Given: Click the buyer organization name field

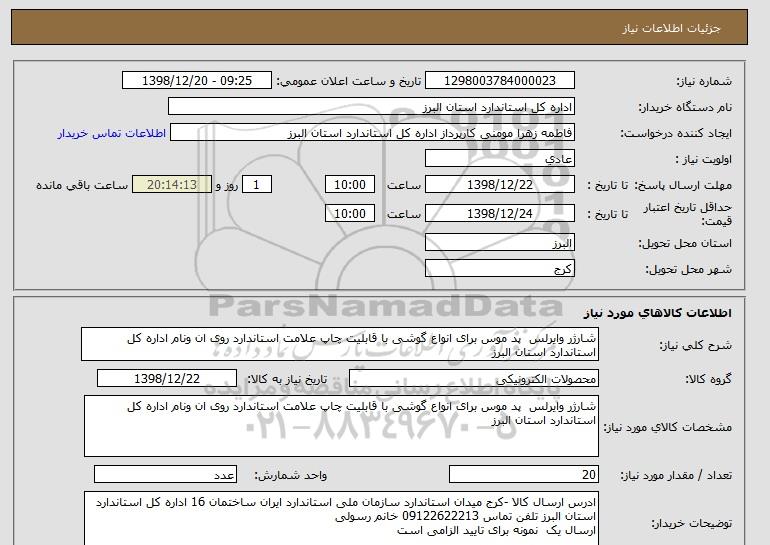Looking at the screenshot, I should coord(371,107).
